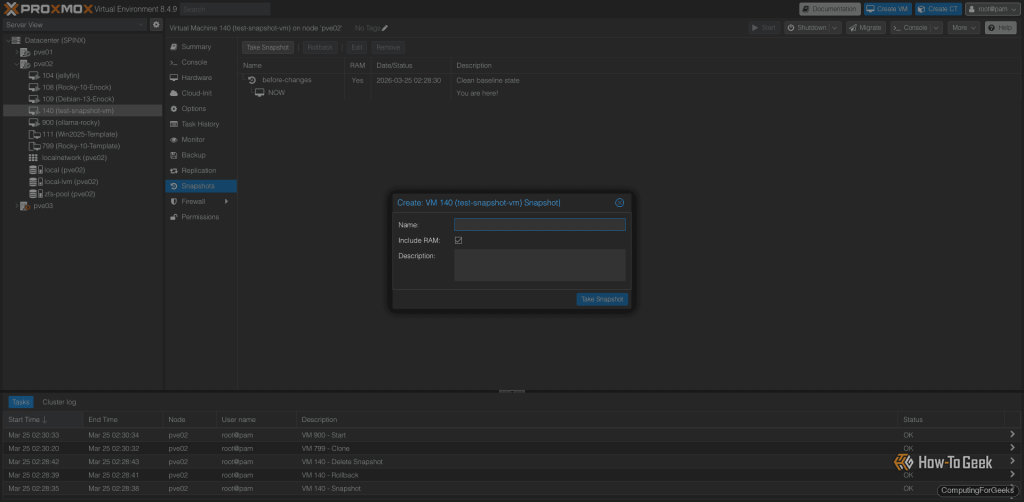Image resolution: width=1024 pixels, height=502 pixels.
Task: Click the Create VM button
Action: [888, 9]
